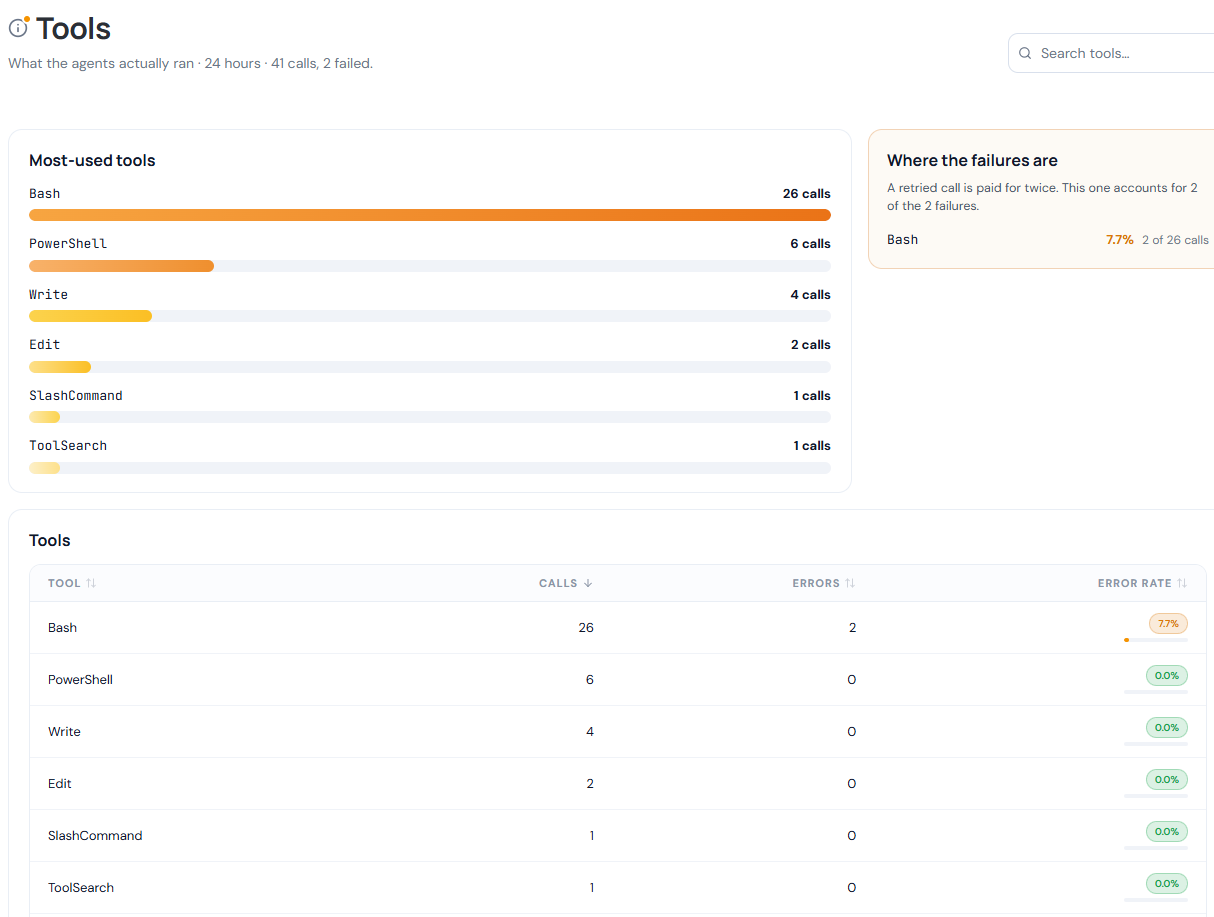Click the 4 calls cell for Write
Screen dimensions: 1214x917
[x=590, y=732]
